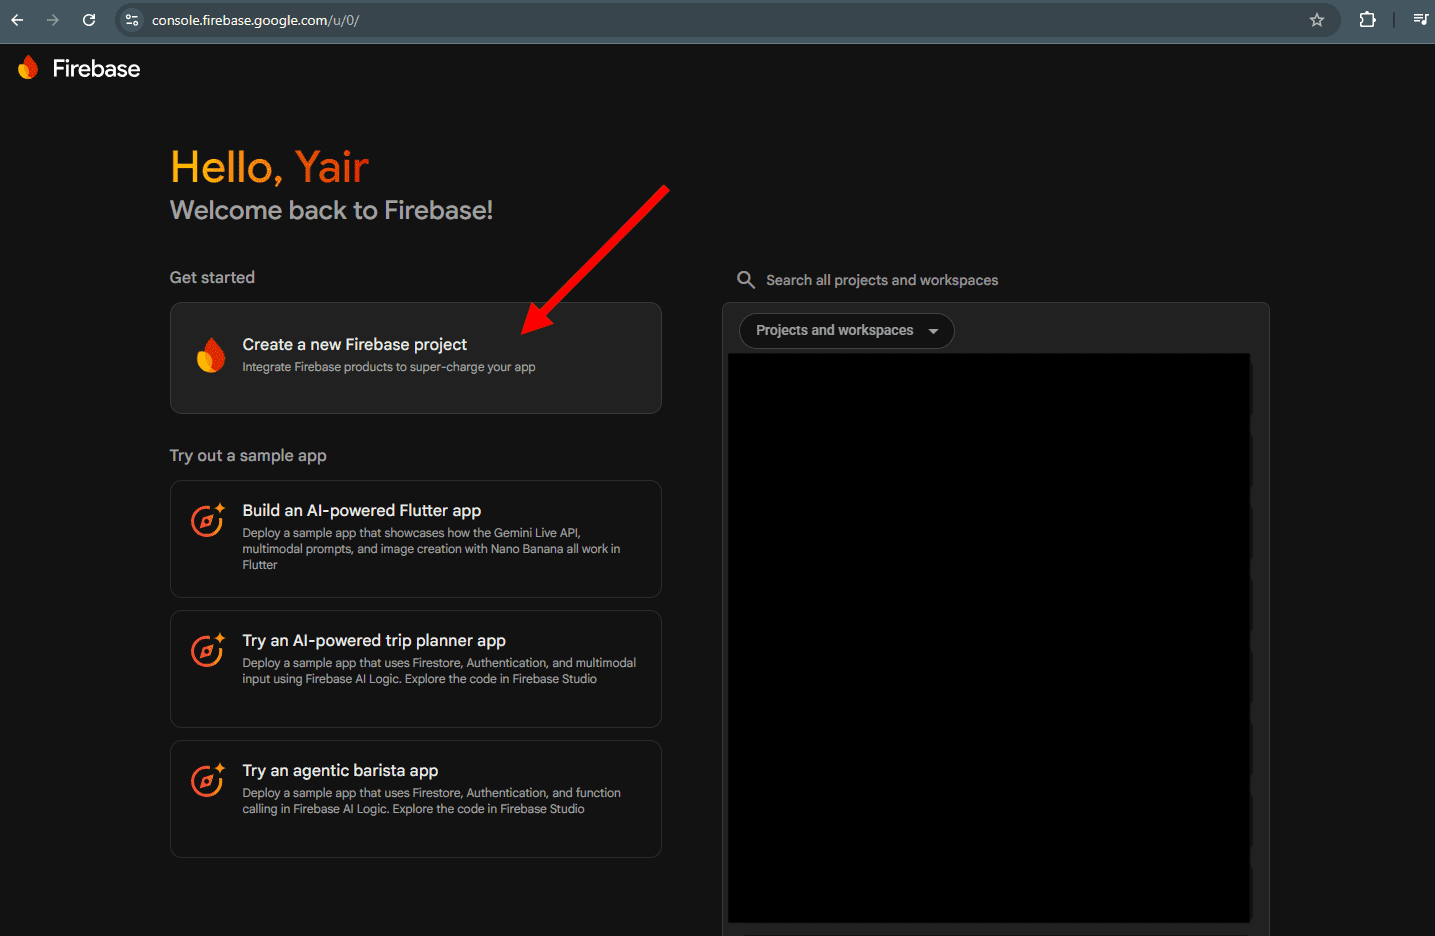
Task: Open Build an AI-powered Flutter app sample
Action: pyautogui.click(x=416, y=539)
